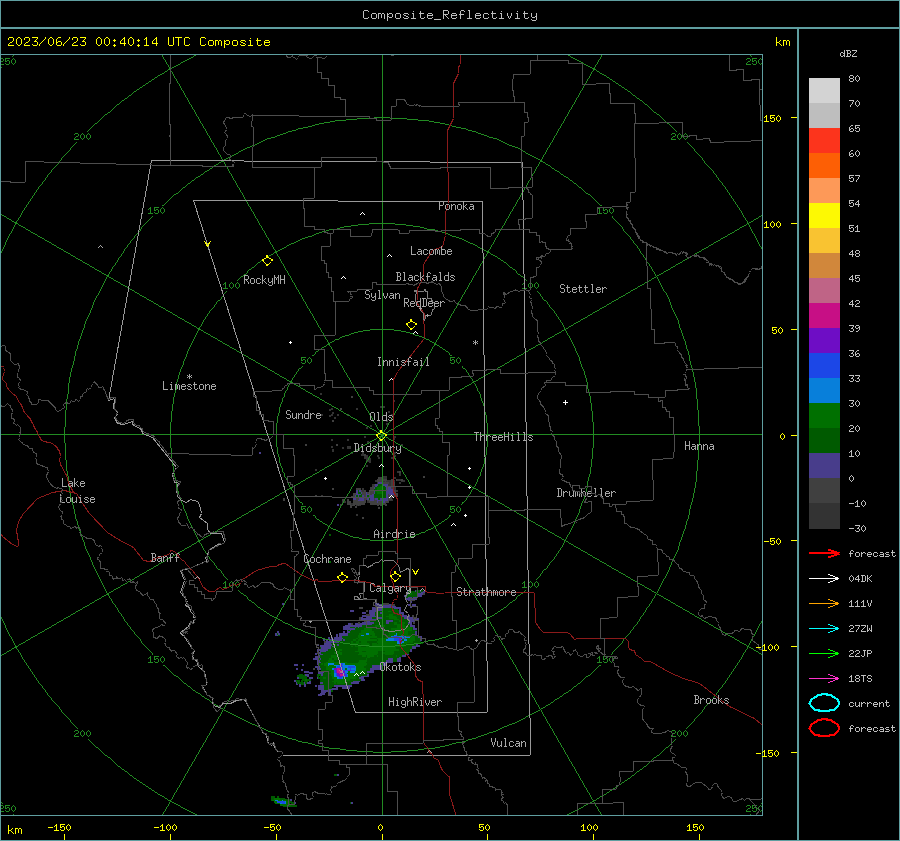This screenshot has height=841, width=900.
Task: Click the storm cell southwest of Okotoks
Action: (x=340, y=670)
